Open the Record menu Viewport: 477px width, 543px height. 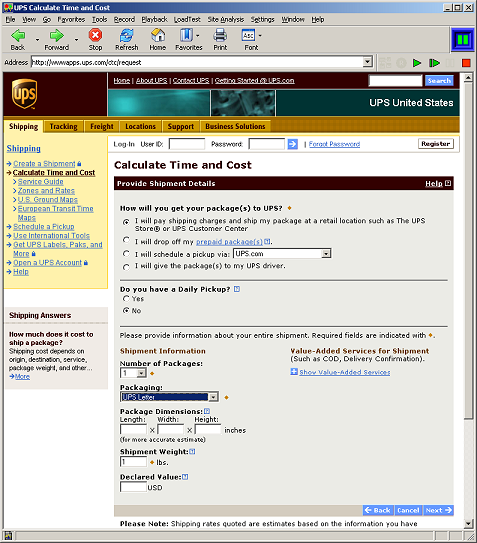[x=124, y=19]
